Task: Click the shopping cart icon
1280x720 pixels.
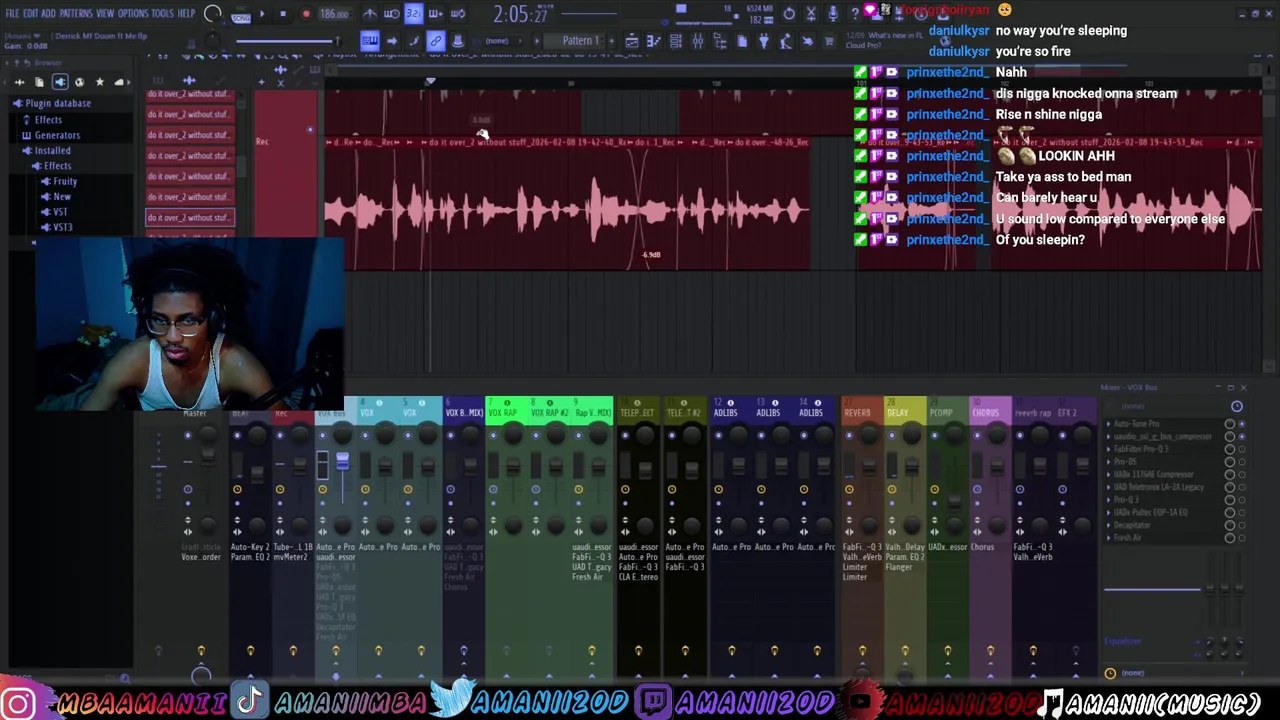Action: tap(829, 41)
